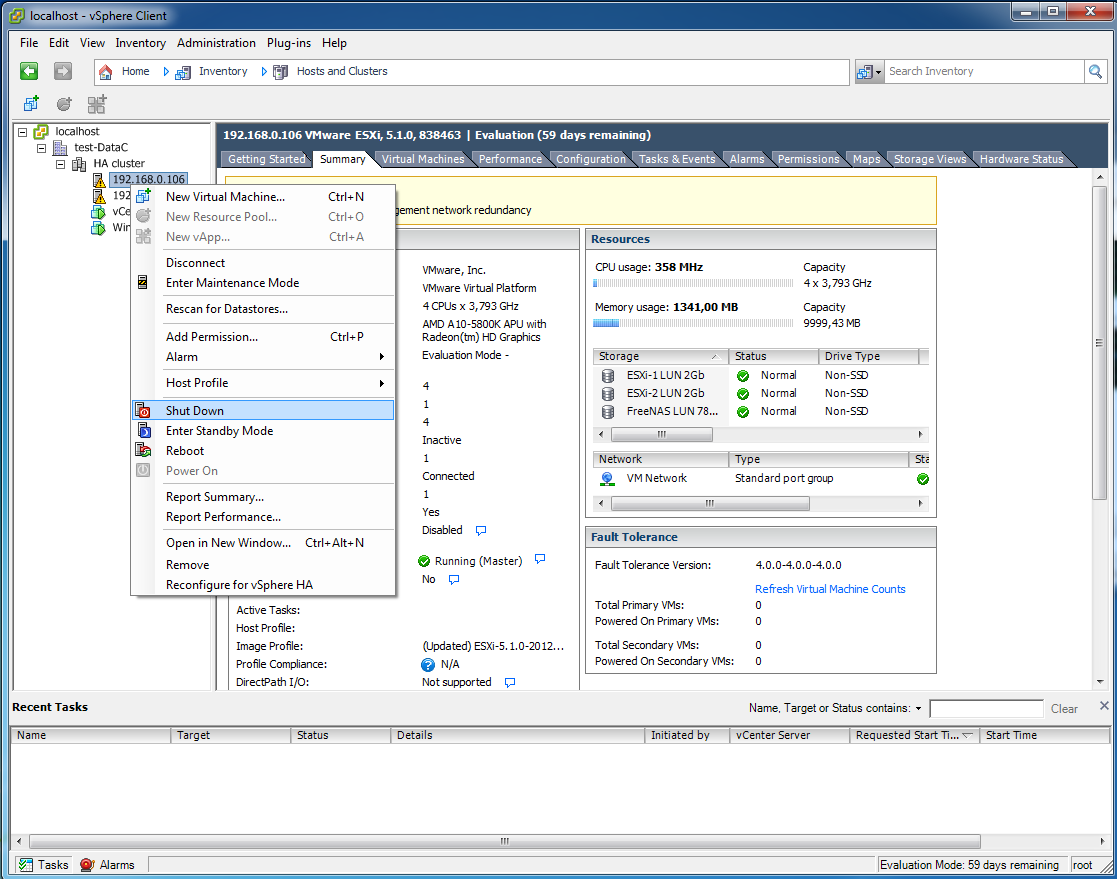Close the Recent Tasks panel
1117x879 pixels.
(x=1103, y=706)
